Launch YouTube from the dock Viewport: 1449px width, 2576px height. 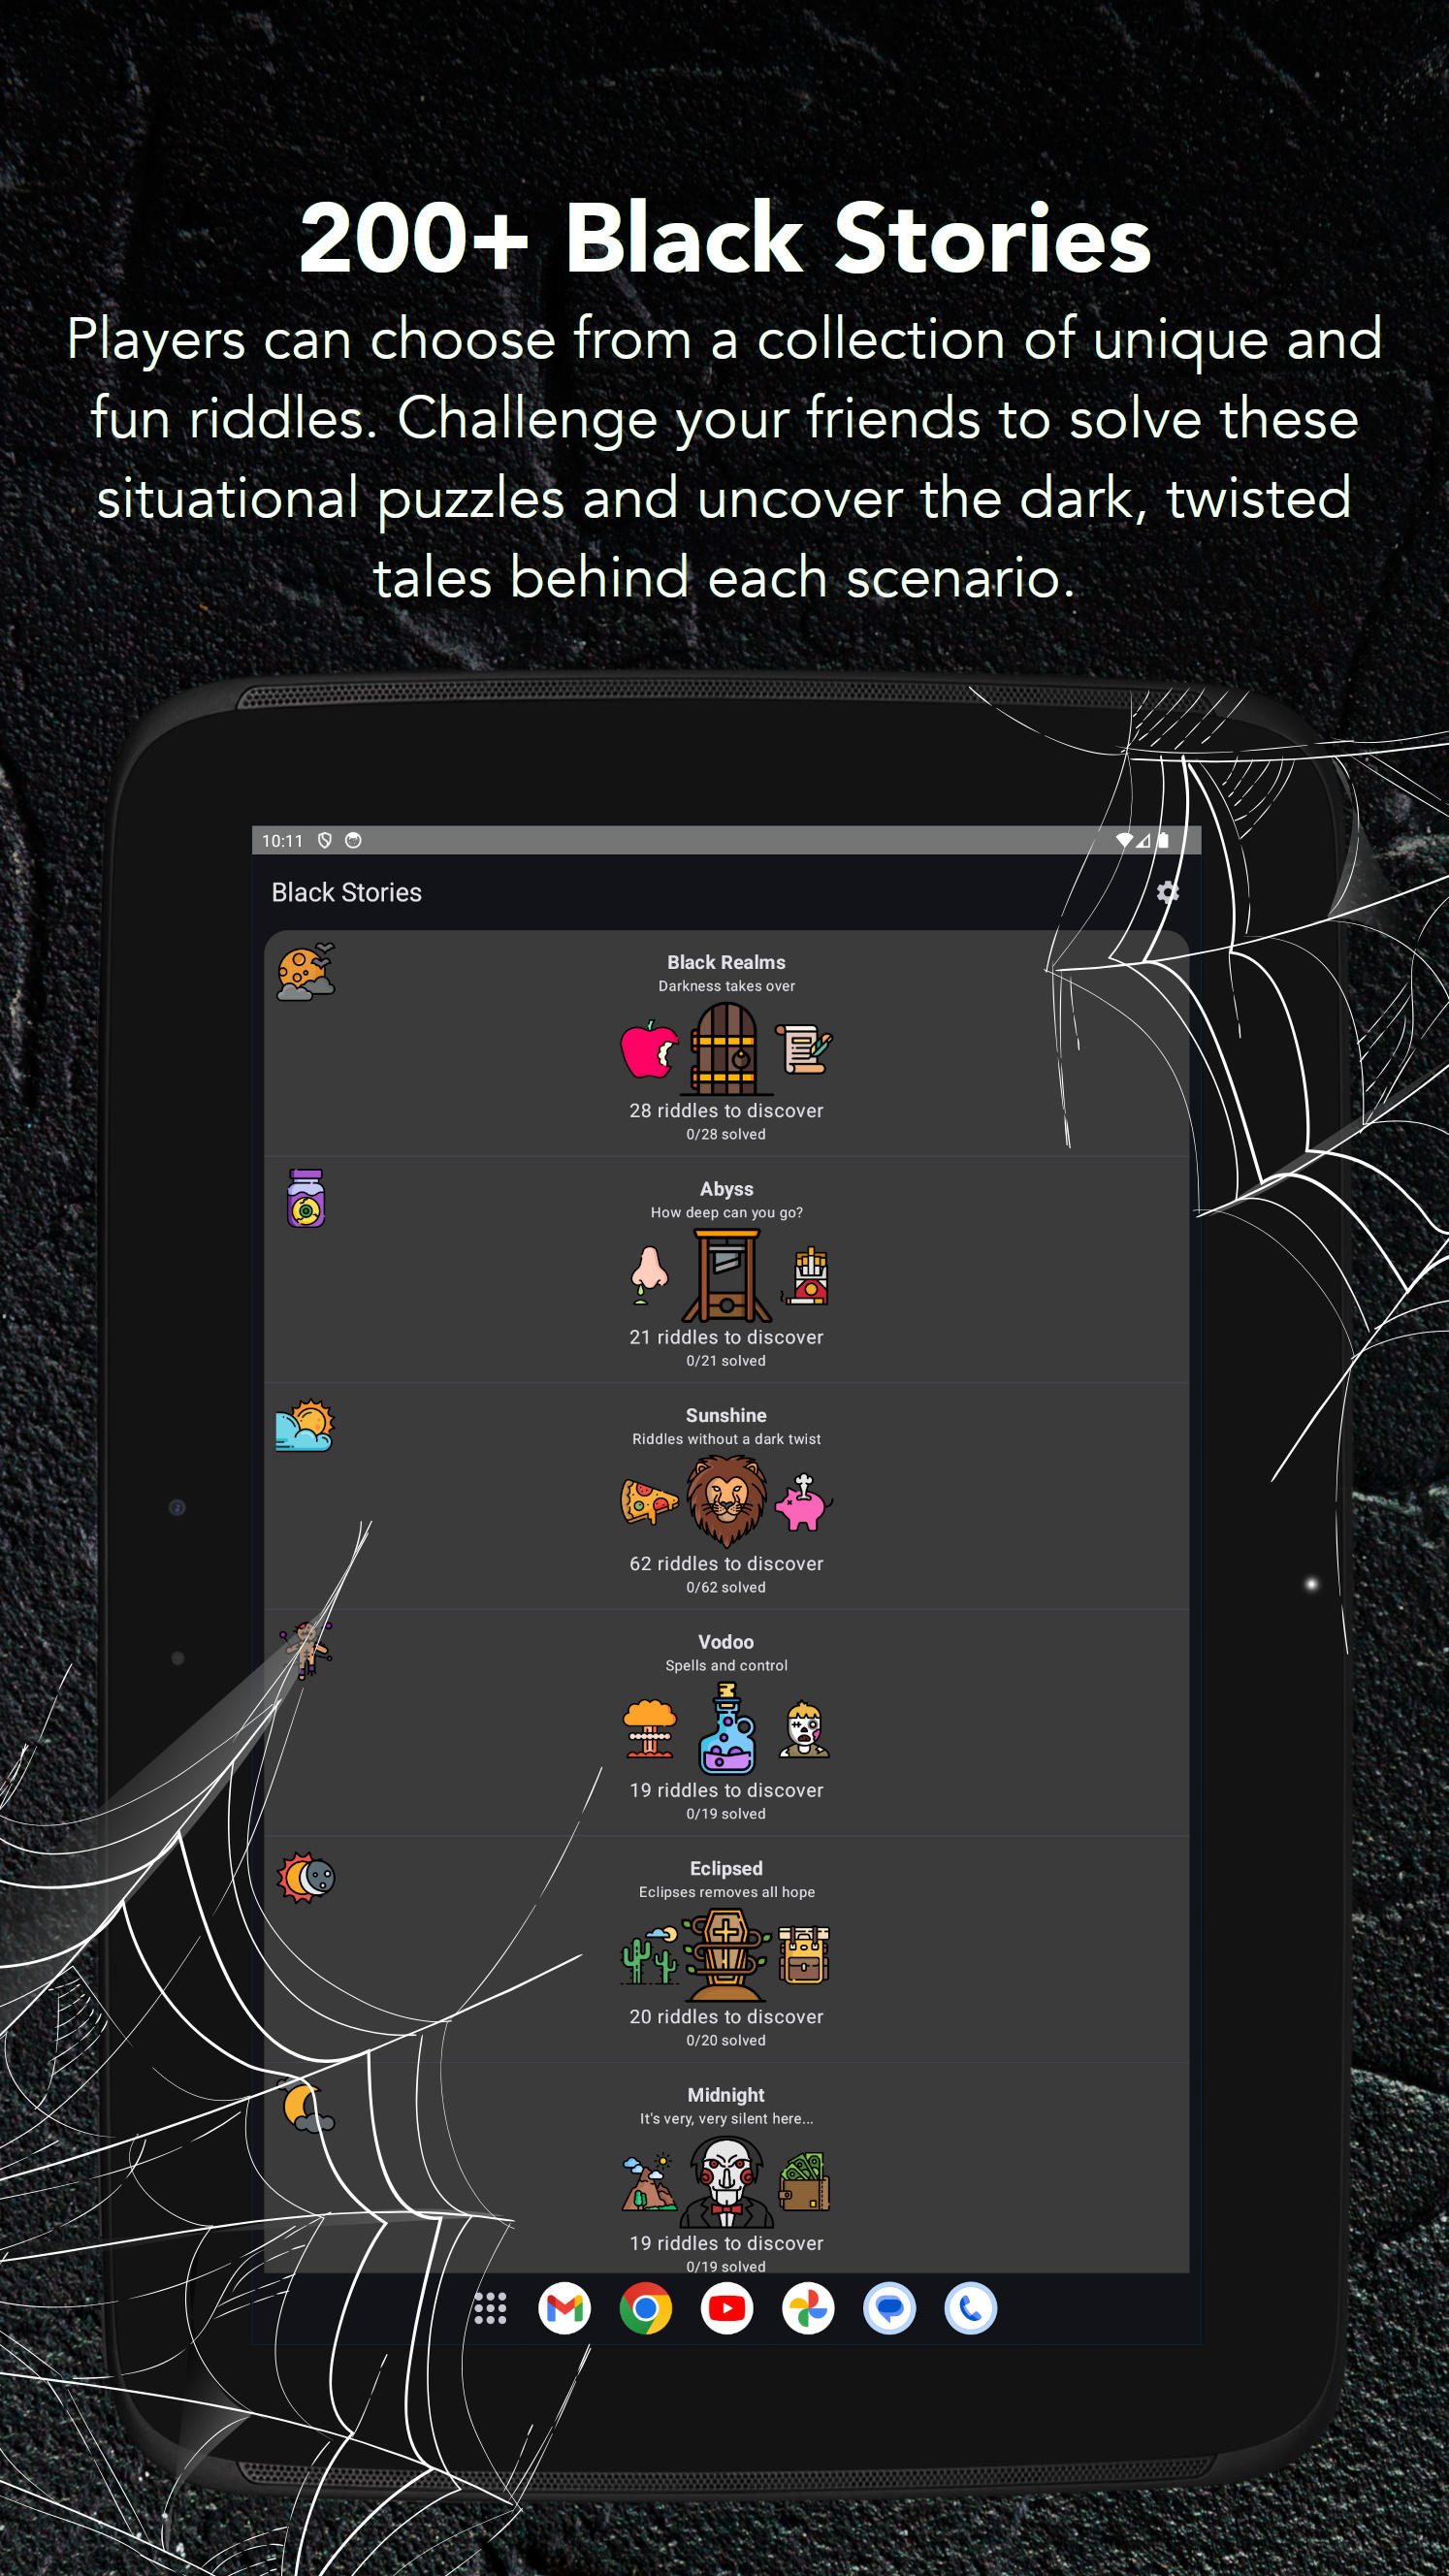726,2308
